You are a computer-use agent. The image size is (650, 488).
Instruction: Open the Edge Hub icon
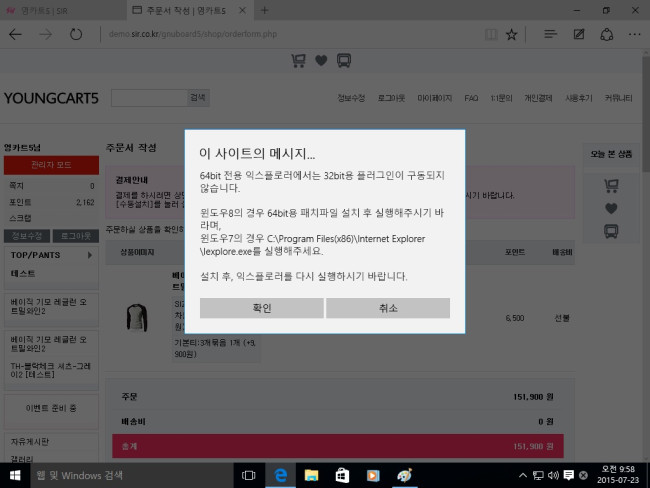point(549,34)
